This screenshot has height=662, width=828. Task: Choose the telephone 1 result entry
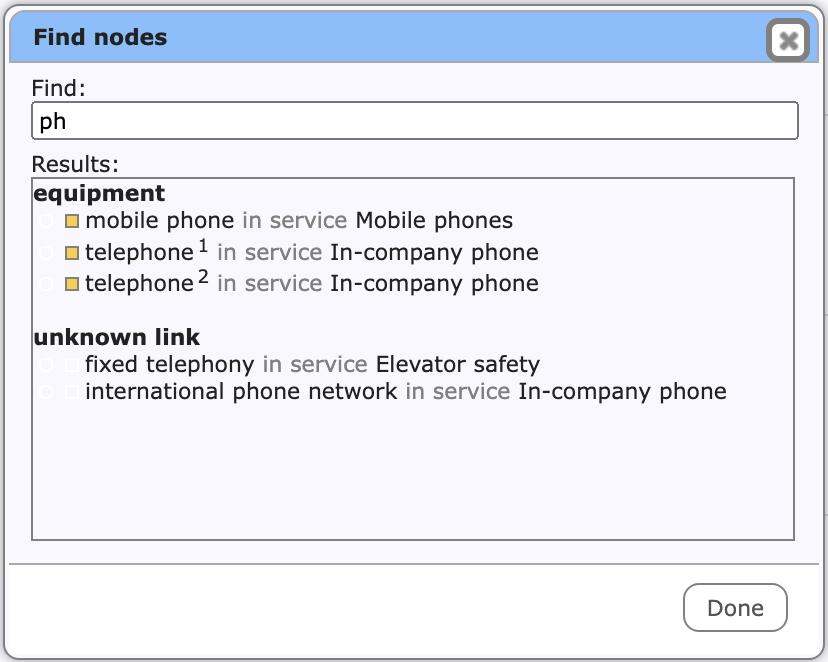[288, 252]
